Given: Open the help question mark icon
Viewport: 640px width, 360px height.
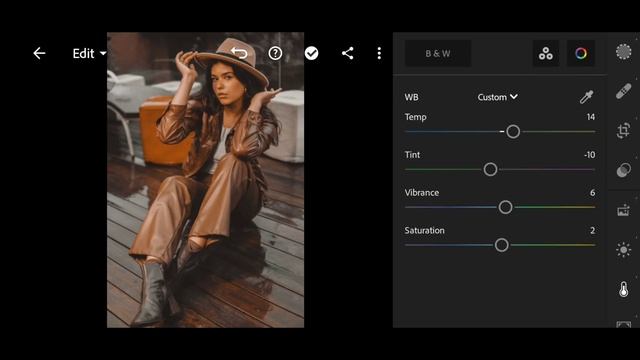Looking at the screenshot, I should pos(275,53).
